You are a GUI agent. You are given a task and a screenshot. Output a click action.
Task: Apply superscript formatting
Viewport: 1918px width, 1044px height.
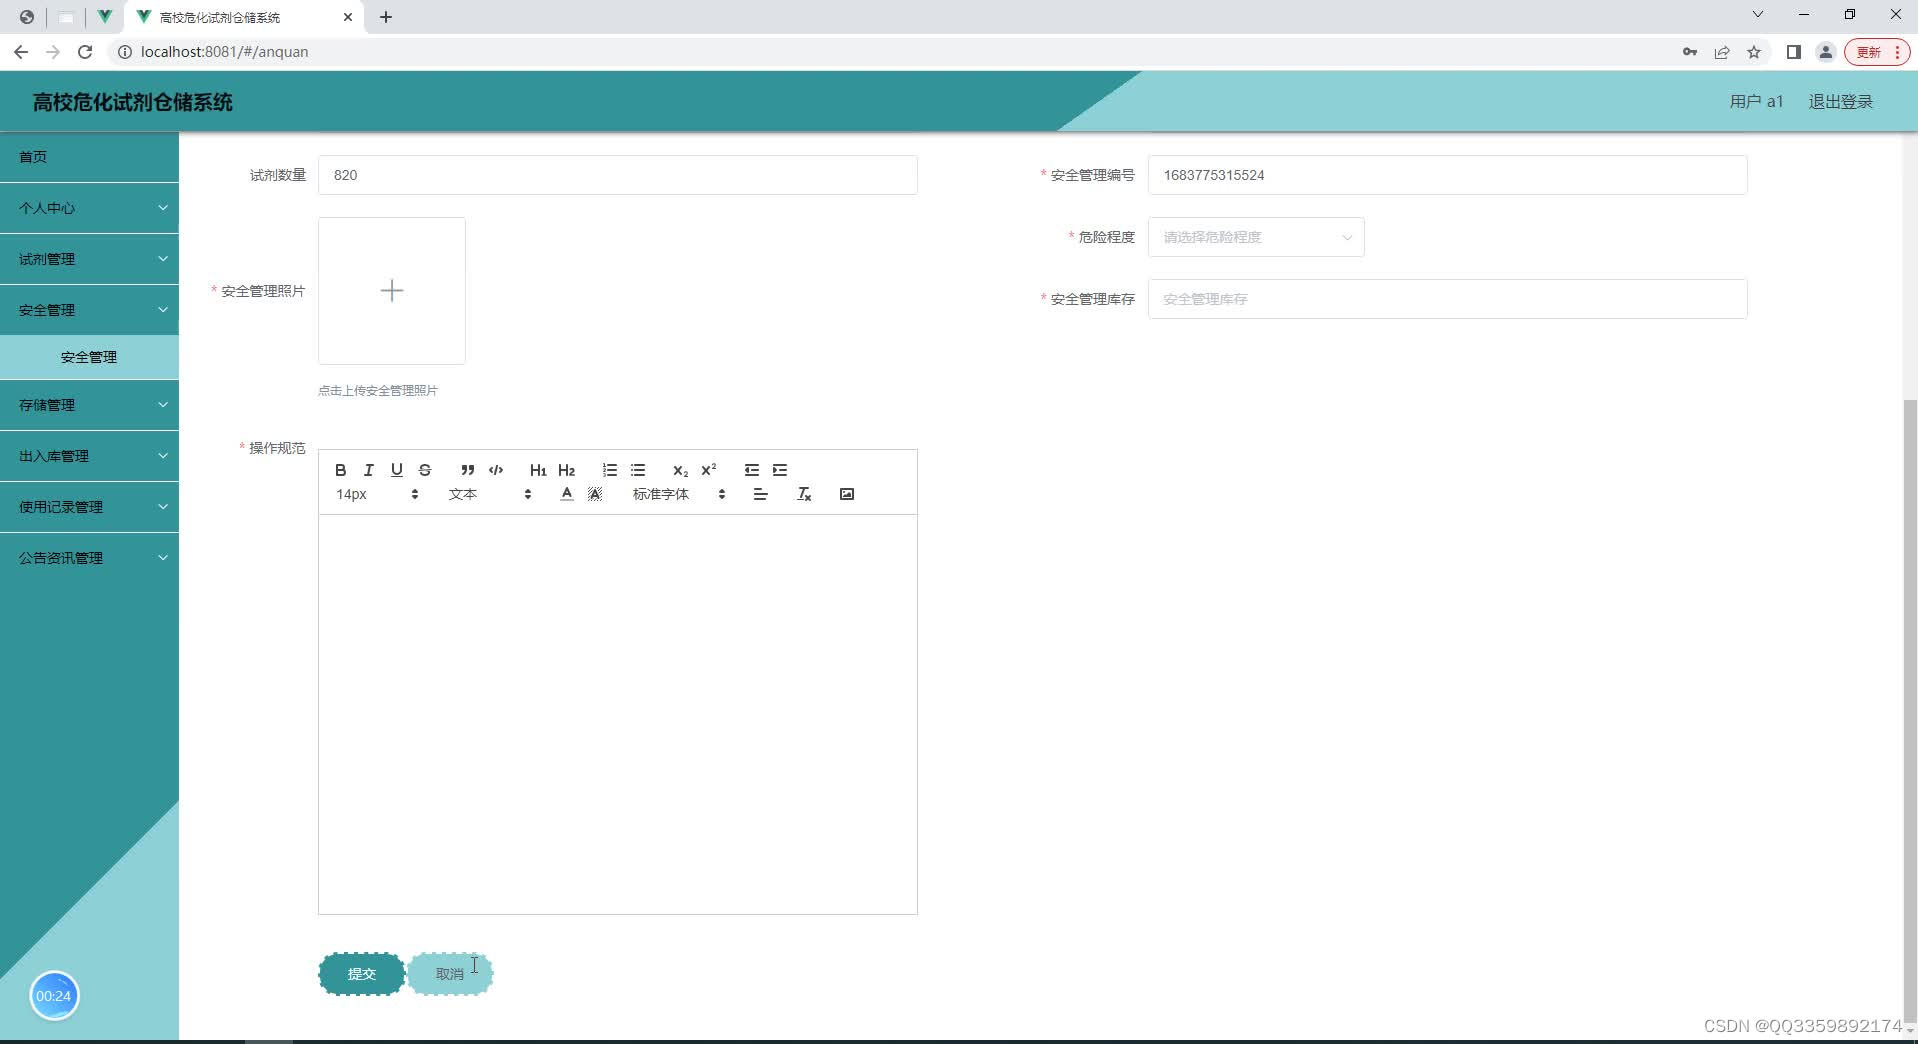coord(709,470)
